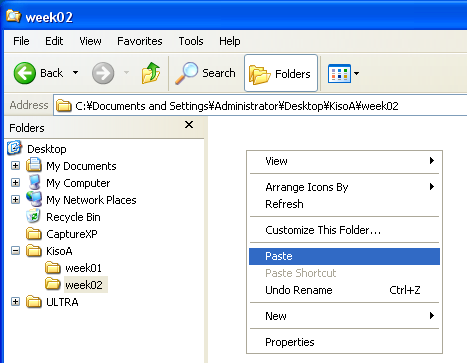Choose Undo Rename in context menu
The image size is (467, 363).
click(344, 290)
